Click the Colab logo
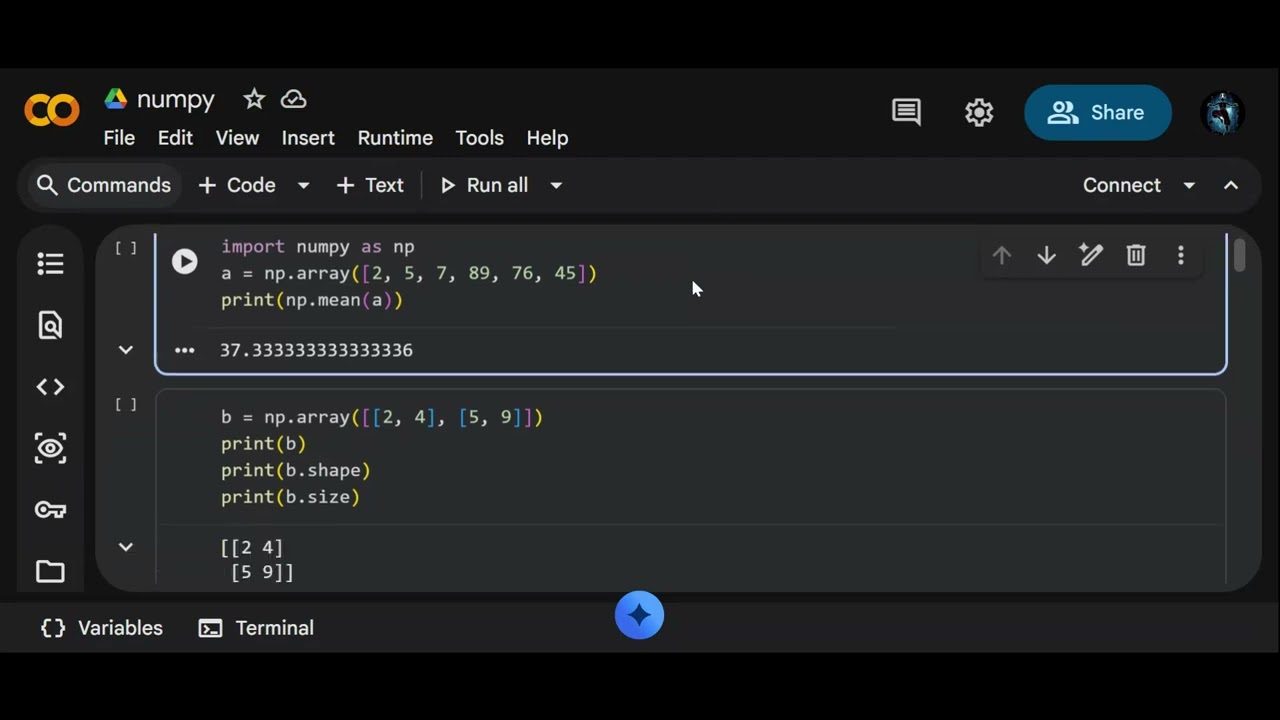1280x720 pixels. tap(52, 110)
